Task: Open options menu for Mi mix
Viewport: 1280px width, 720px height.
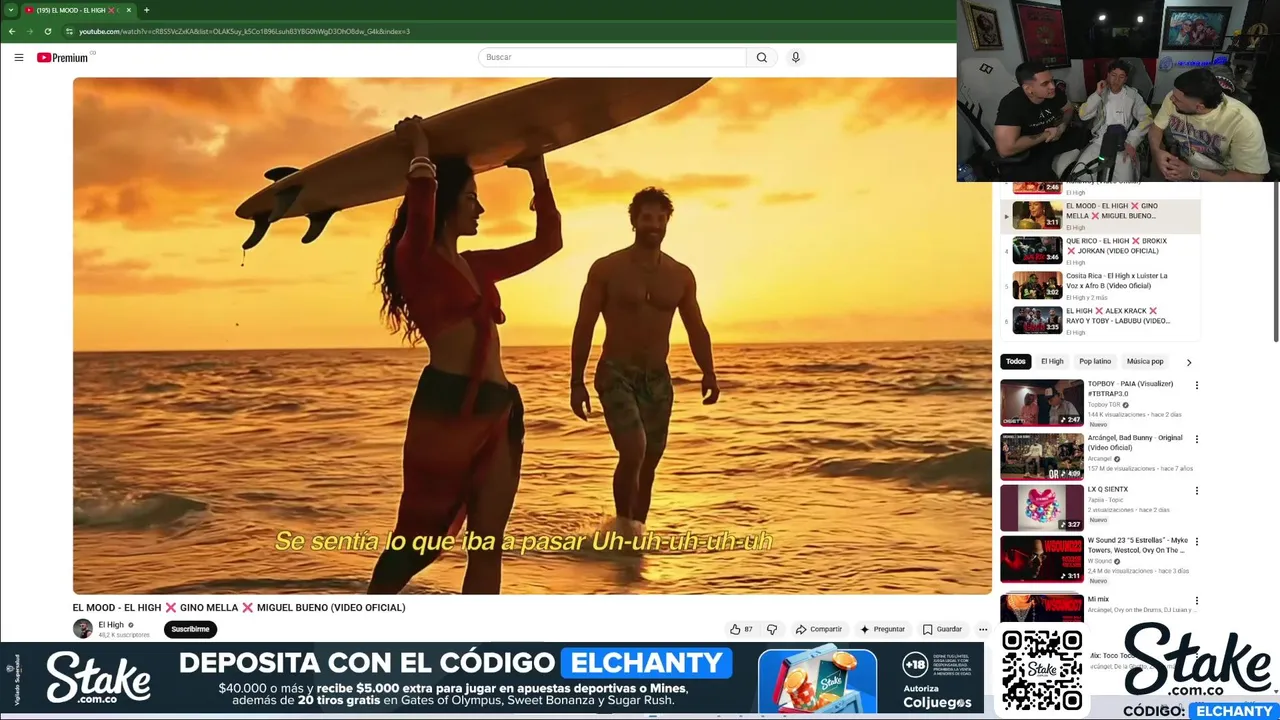Action: [x=1196, y=601]
